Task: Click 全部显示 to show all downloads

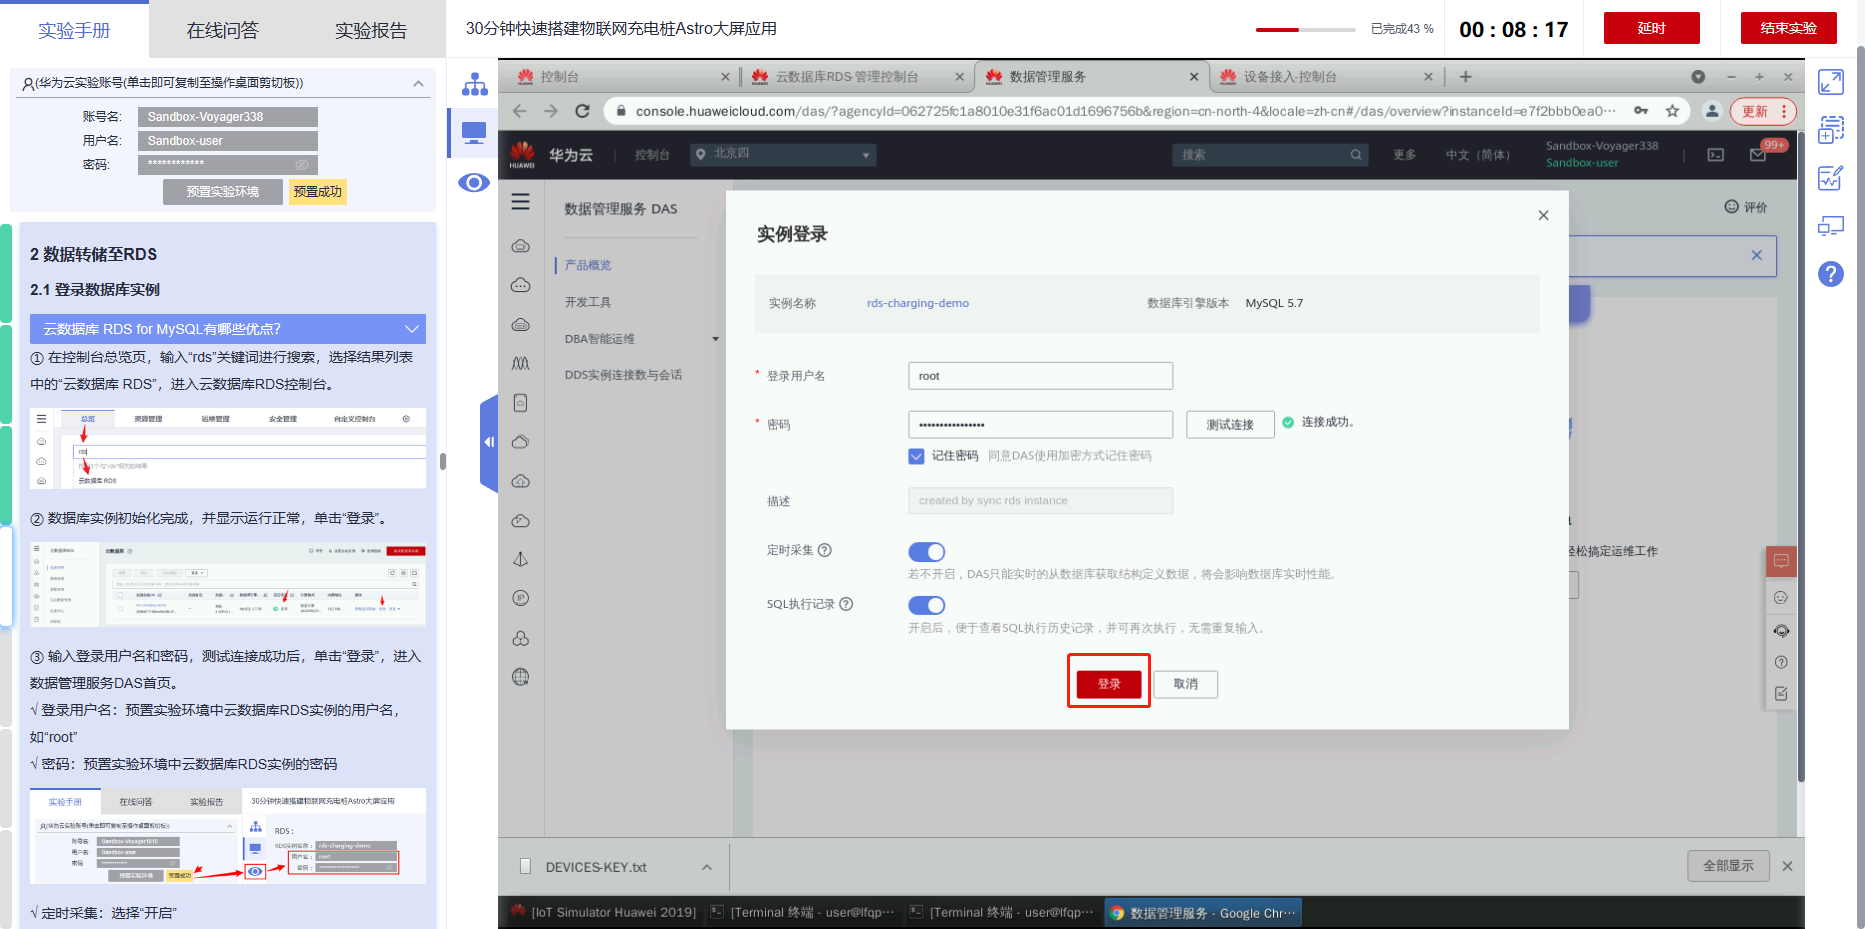Action: pyautogui.click(x=1728, y=866)
